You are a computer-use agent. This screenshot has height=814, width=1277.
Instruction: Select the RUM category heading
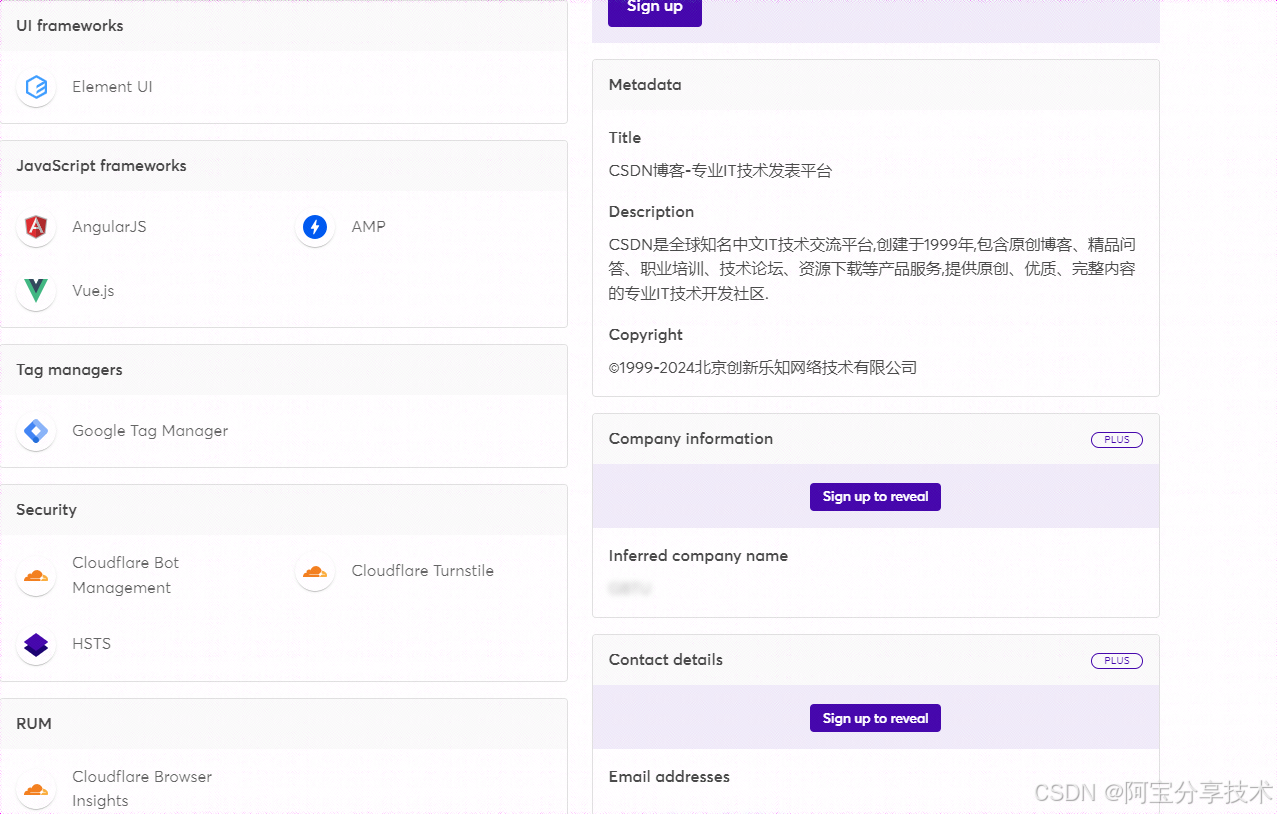click(34, 724)
